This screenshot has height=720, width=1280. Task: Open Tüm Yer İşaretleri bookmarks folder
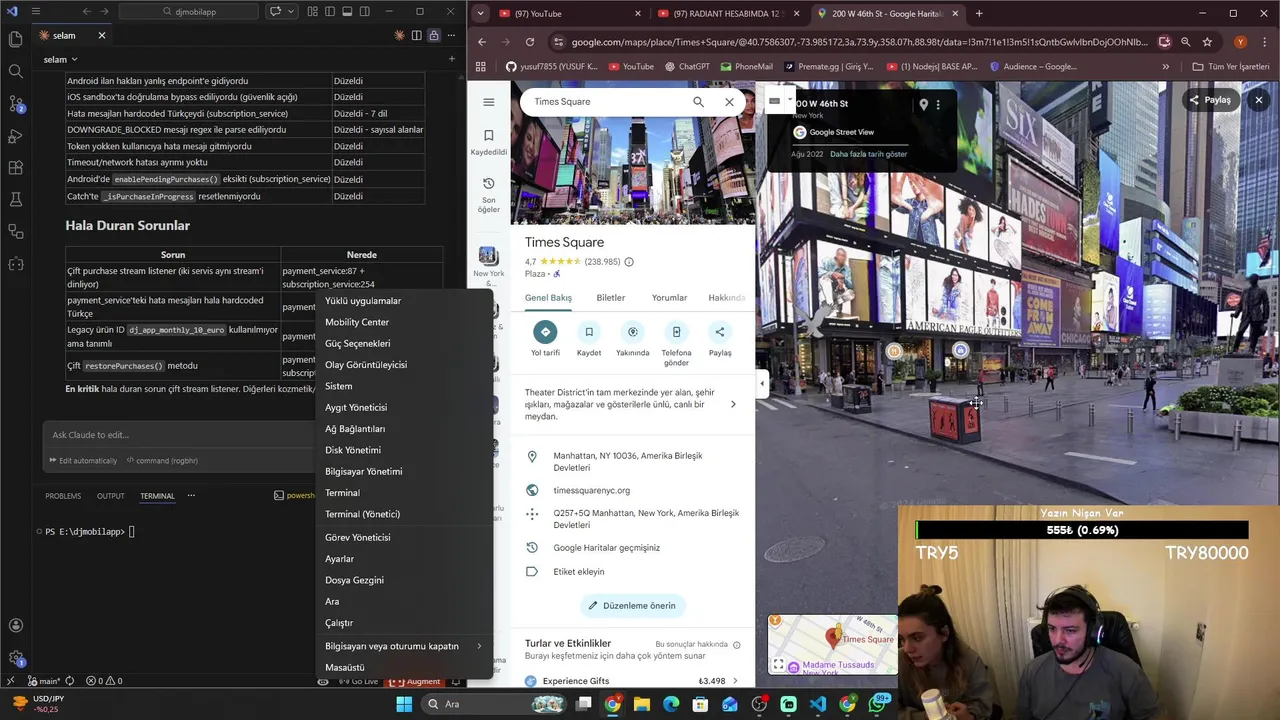coord(1231,67)
